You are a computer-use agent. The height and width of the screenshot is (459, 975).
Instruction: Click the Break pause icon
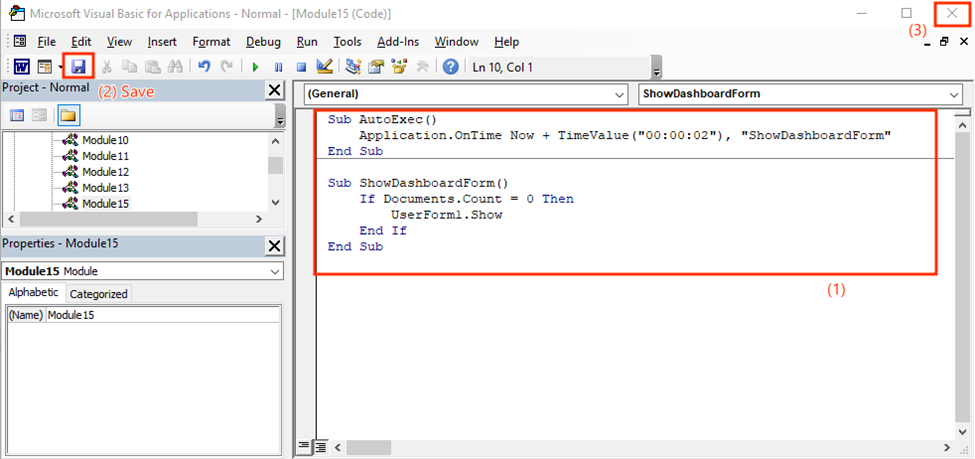(x=278, y=67)
